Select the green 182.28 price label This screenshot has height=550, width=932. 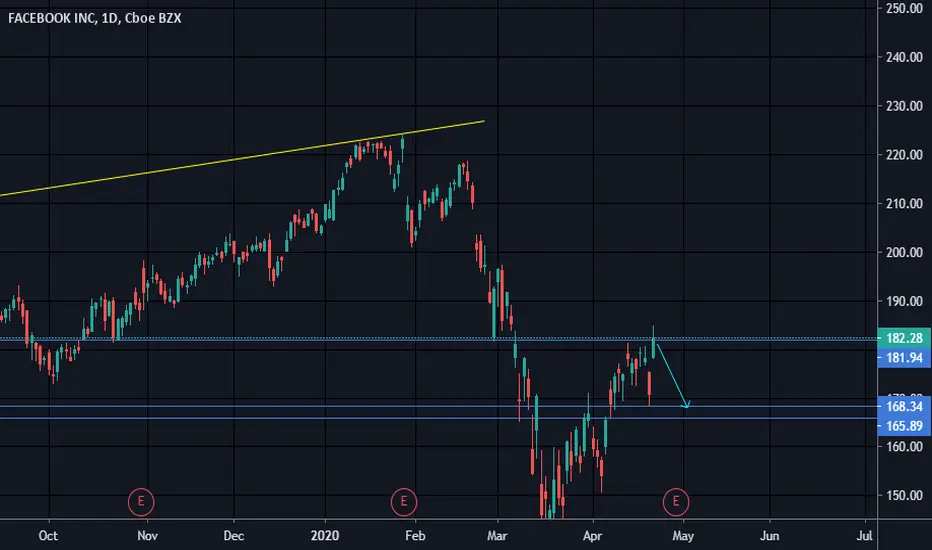(x=904, y=338)
